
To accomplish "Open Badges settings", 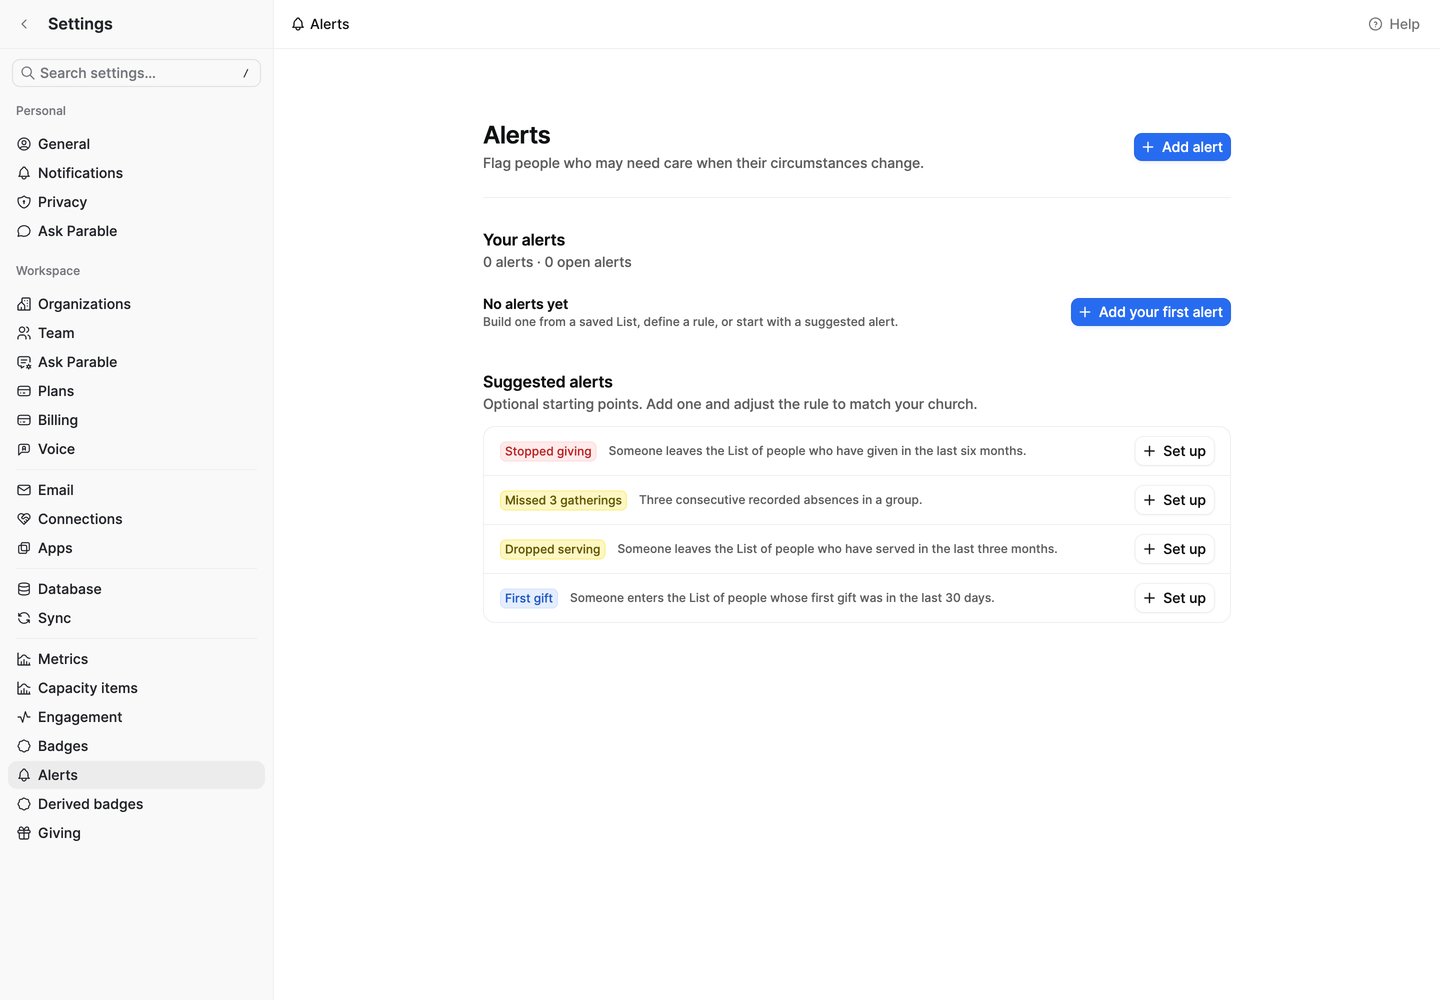I will click(136, 746).
